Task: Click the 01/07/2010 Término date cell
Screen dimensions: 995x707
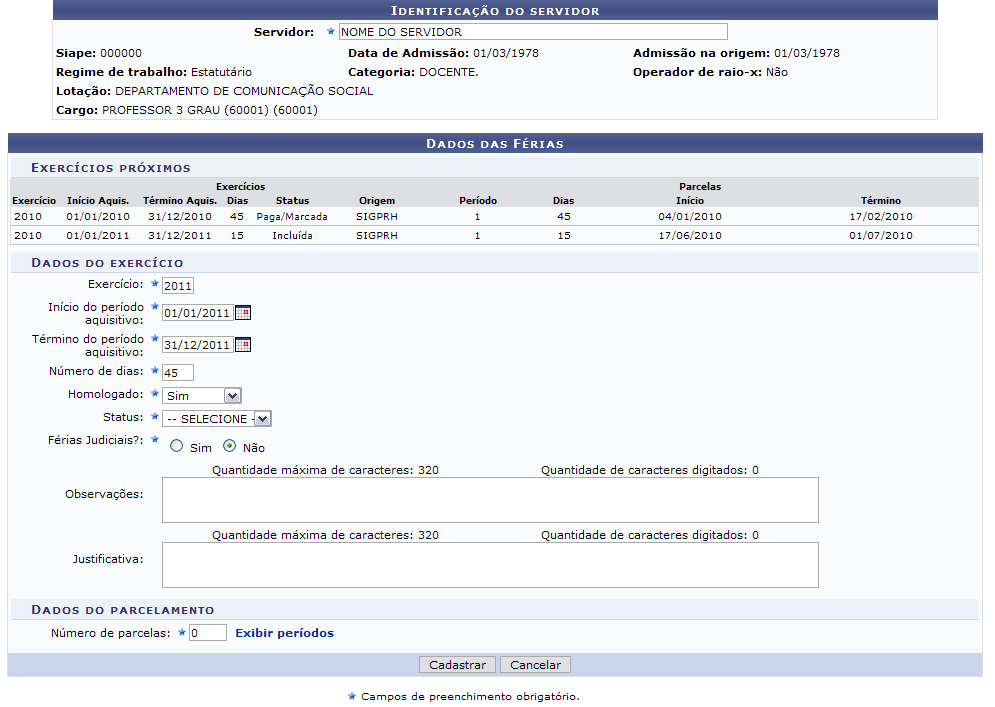Action: pos(880,236)
